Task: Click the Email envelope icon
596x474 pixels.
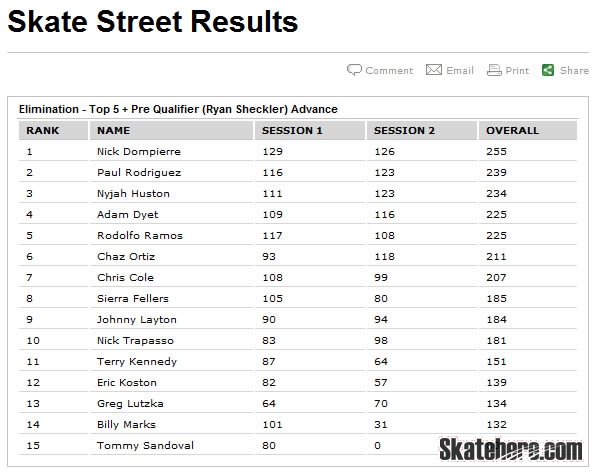Action: (x=434, y=70)
